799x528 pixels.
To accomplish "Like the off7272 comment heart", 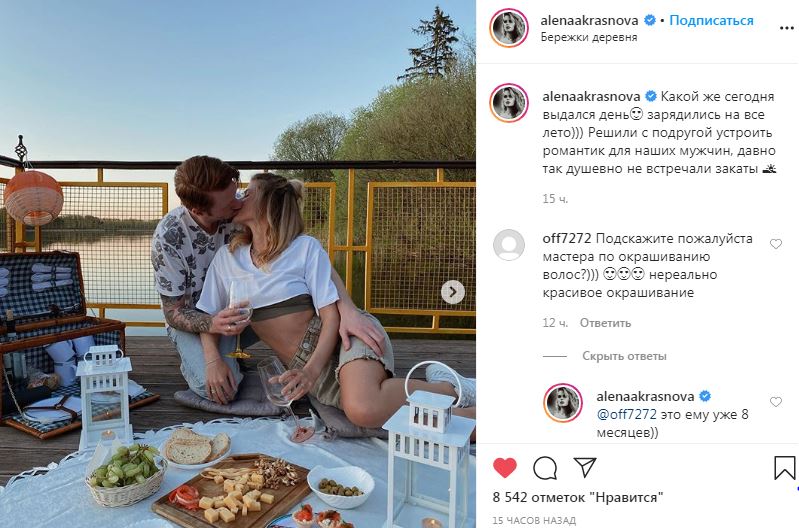I will click(776, 244).
